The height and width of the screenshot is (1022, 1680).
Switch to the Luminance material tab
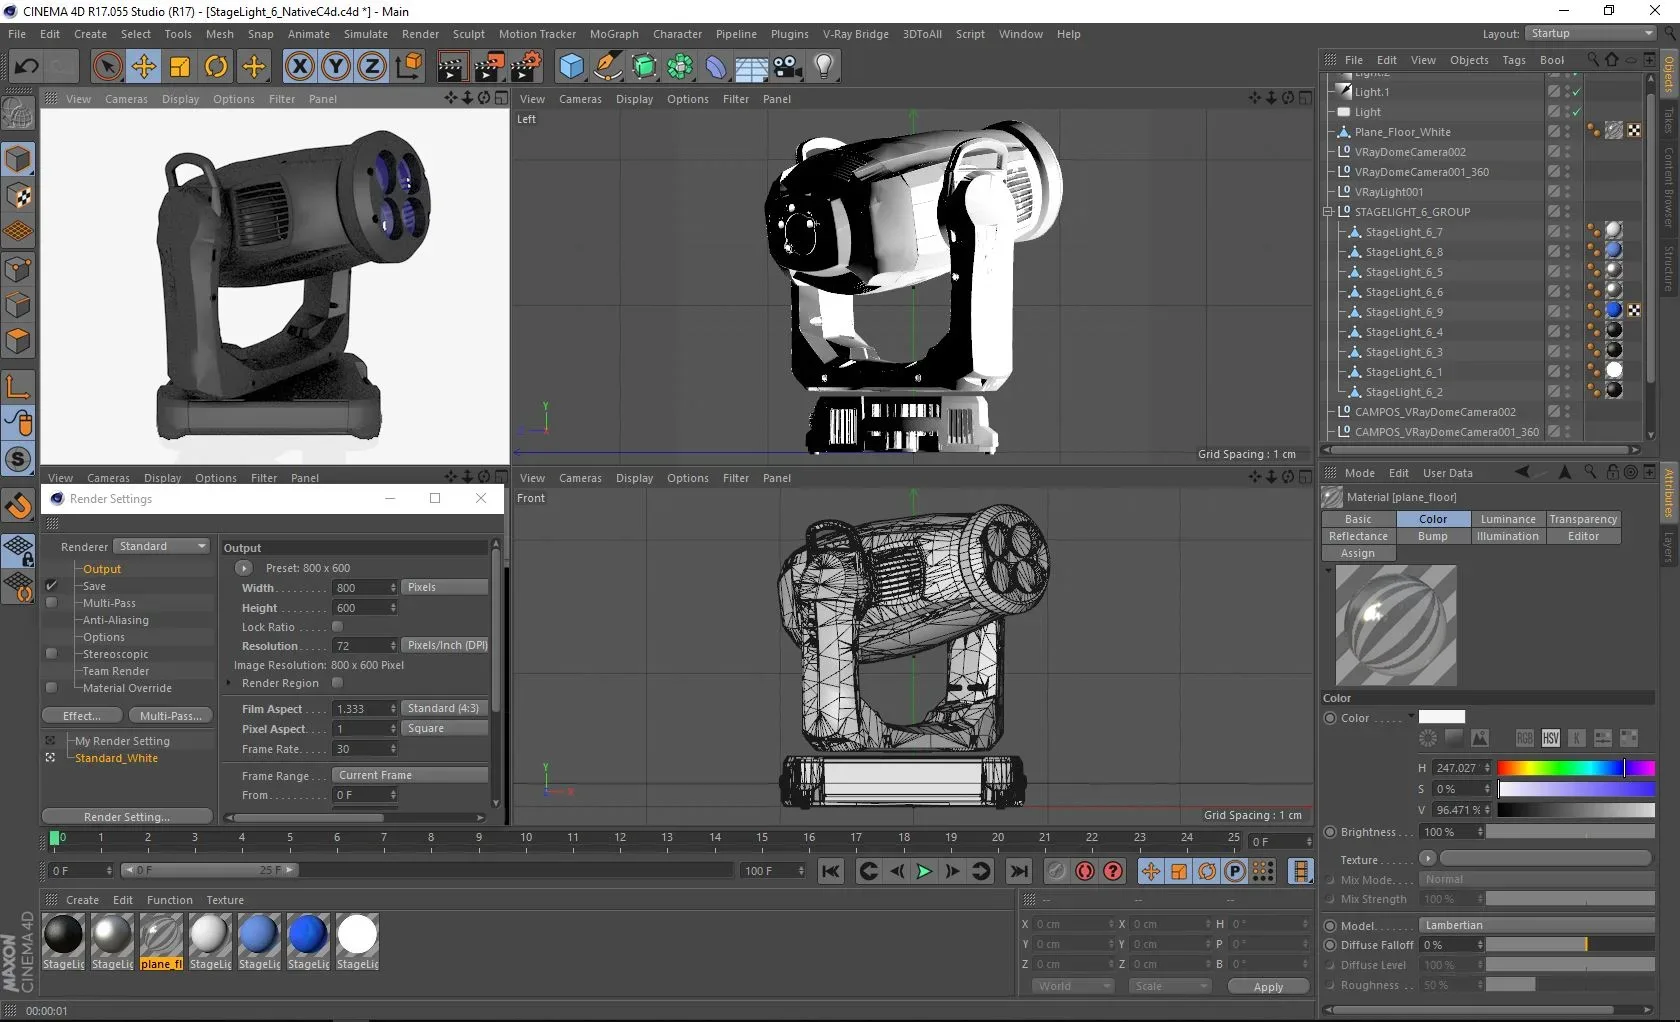coord(1508,519)
